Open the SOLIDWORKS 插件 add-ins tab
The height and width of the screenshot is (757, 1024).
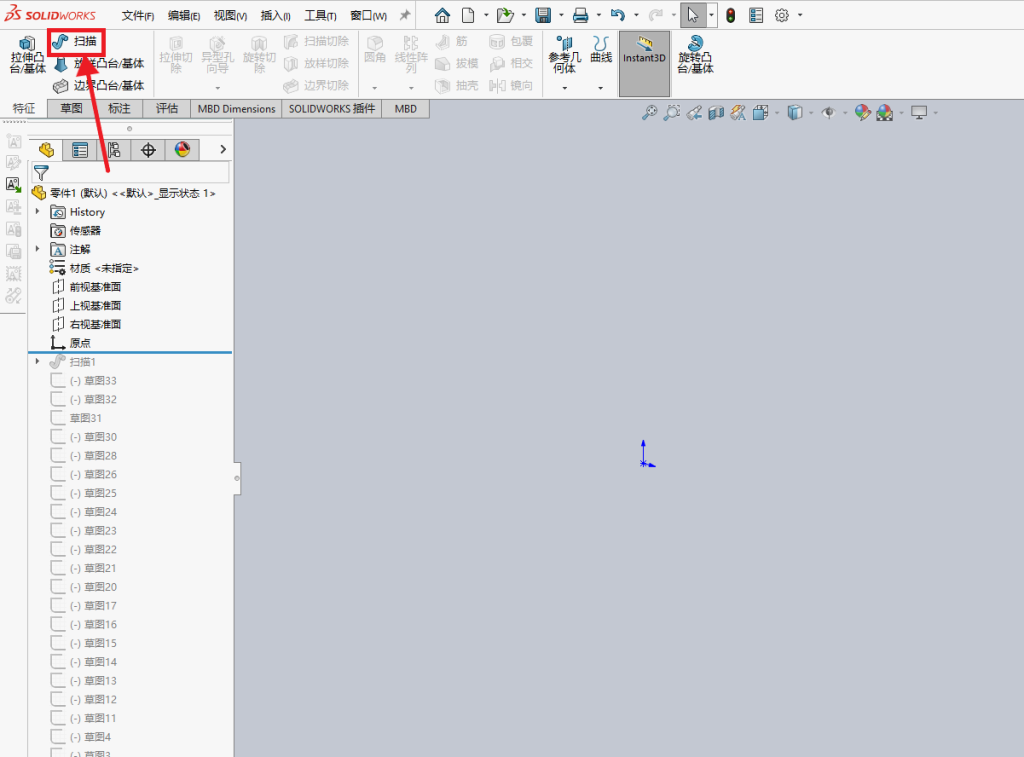pyautogui.click(x=332, y=108)
